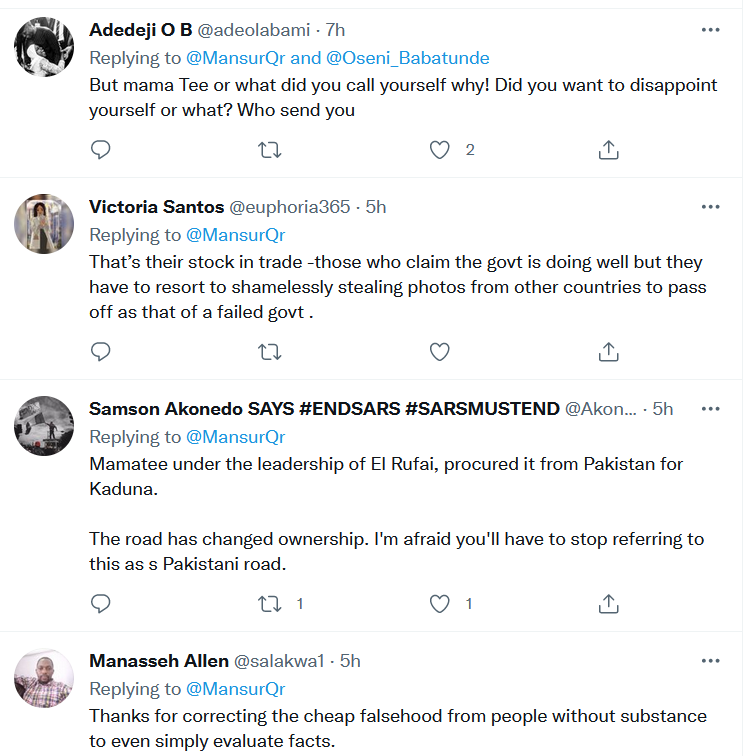
Task: Reply to Samson Akonedo's tweet
Action: point(100,604)
